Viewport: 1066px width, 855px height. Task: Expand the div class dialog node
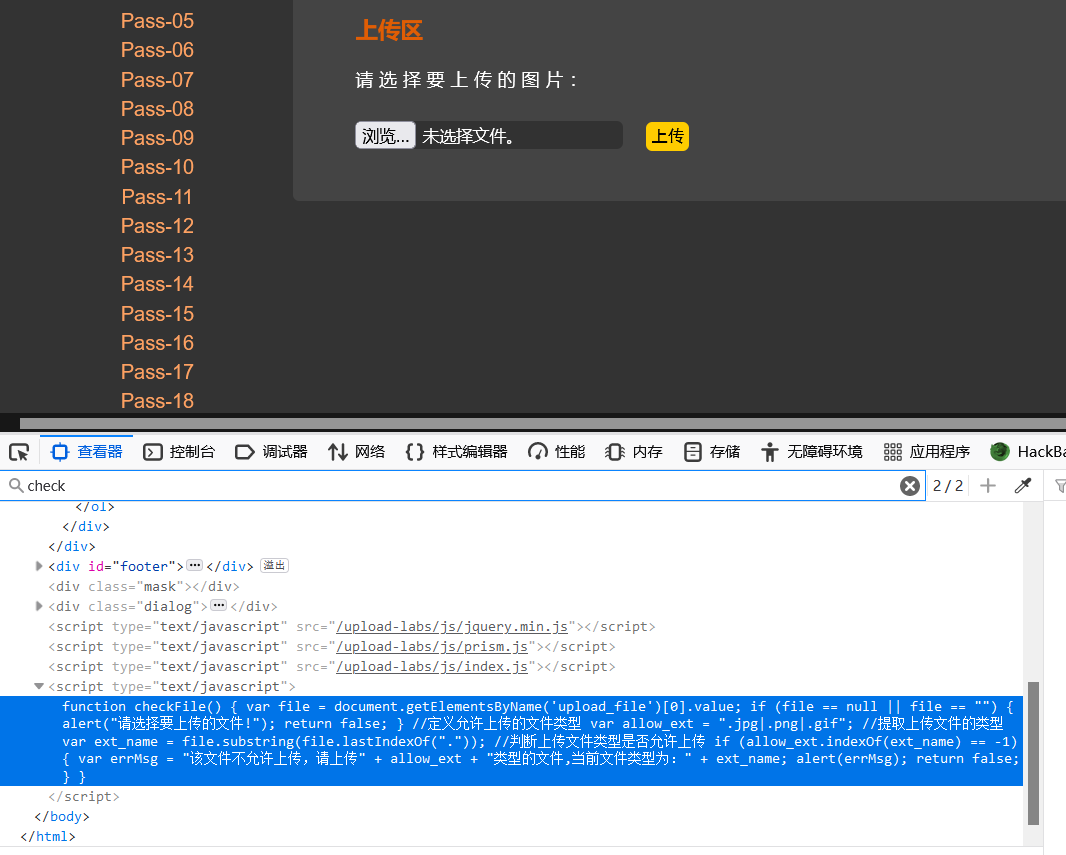(39, 606)
